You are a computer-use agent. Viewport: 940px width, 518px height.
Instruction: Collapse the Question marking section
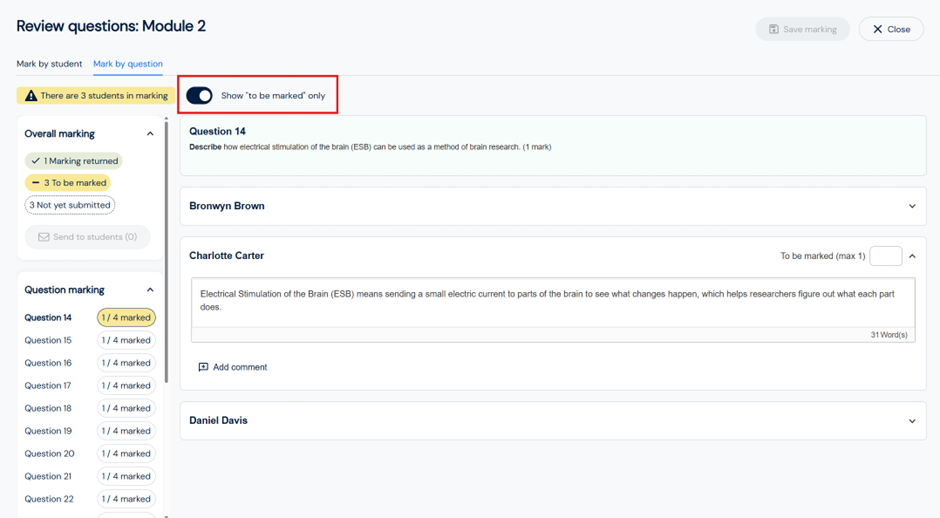150,290
